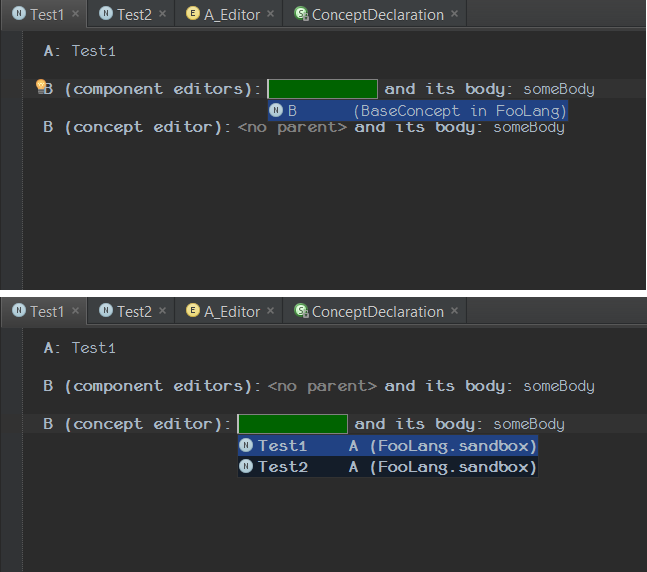Click ConceptDeclaration tab's green S icon, upper window

(300, 15)
